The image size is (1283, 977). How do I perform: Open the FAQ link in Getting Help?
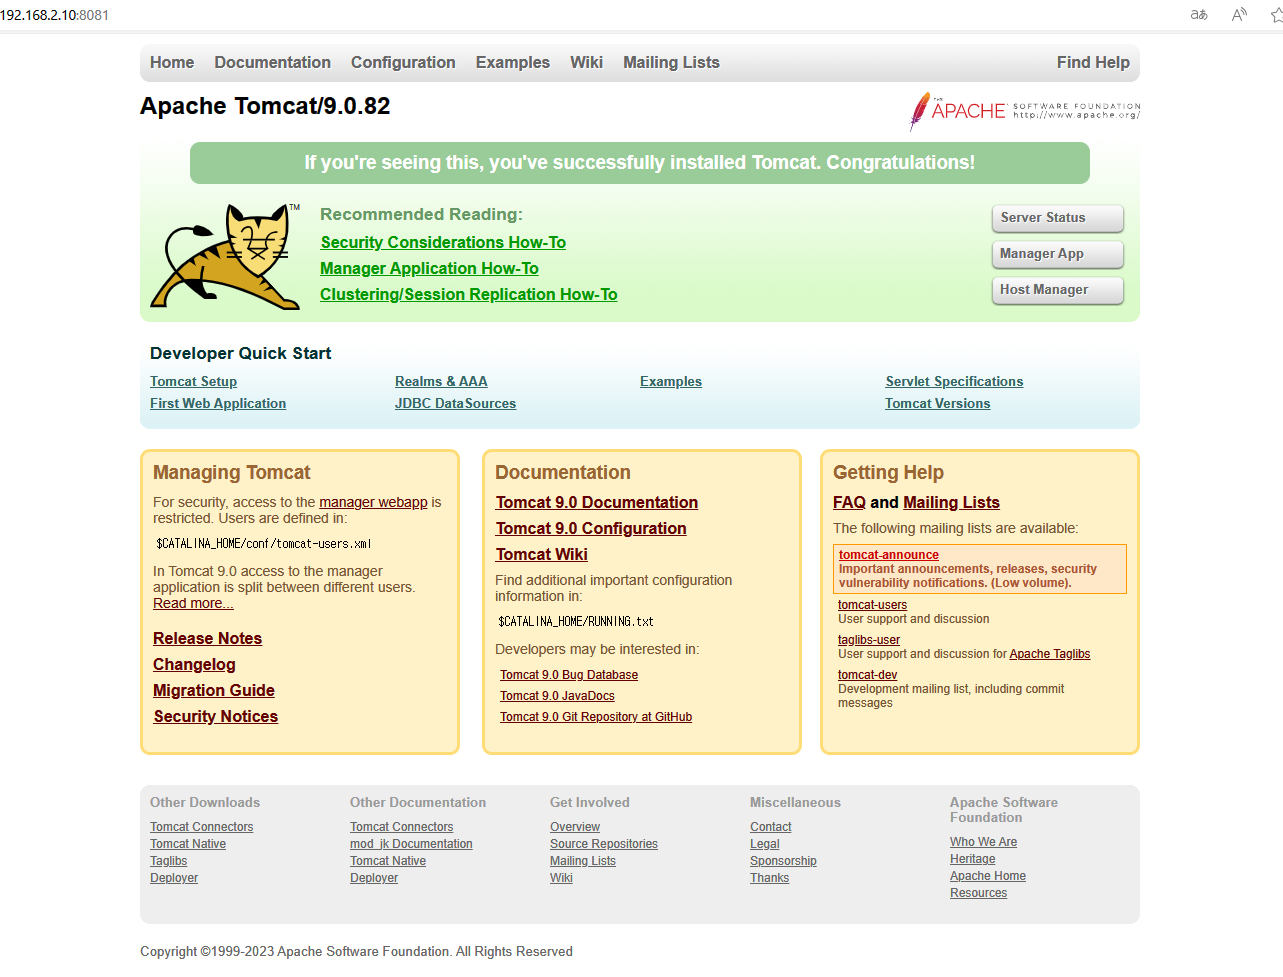pyautogui.click(x=849, y=502)
